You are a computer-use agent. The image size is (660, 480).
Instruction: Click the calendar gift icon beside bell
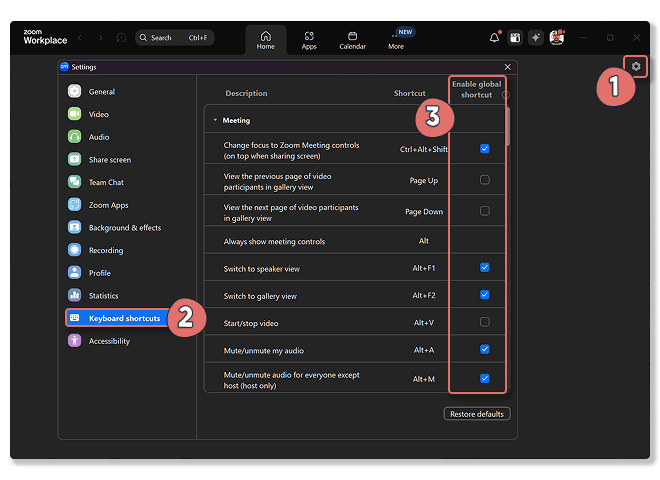point(515,37)
